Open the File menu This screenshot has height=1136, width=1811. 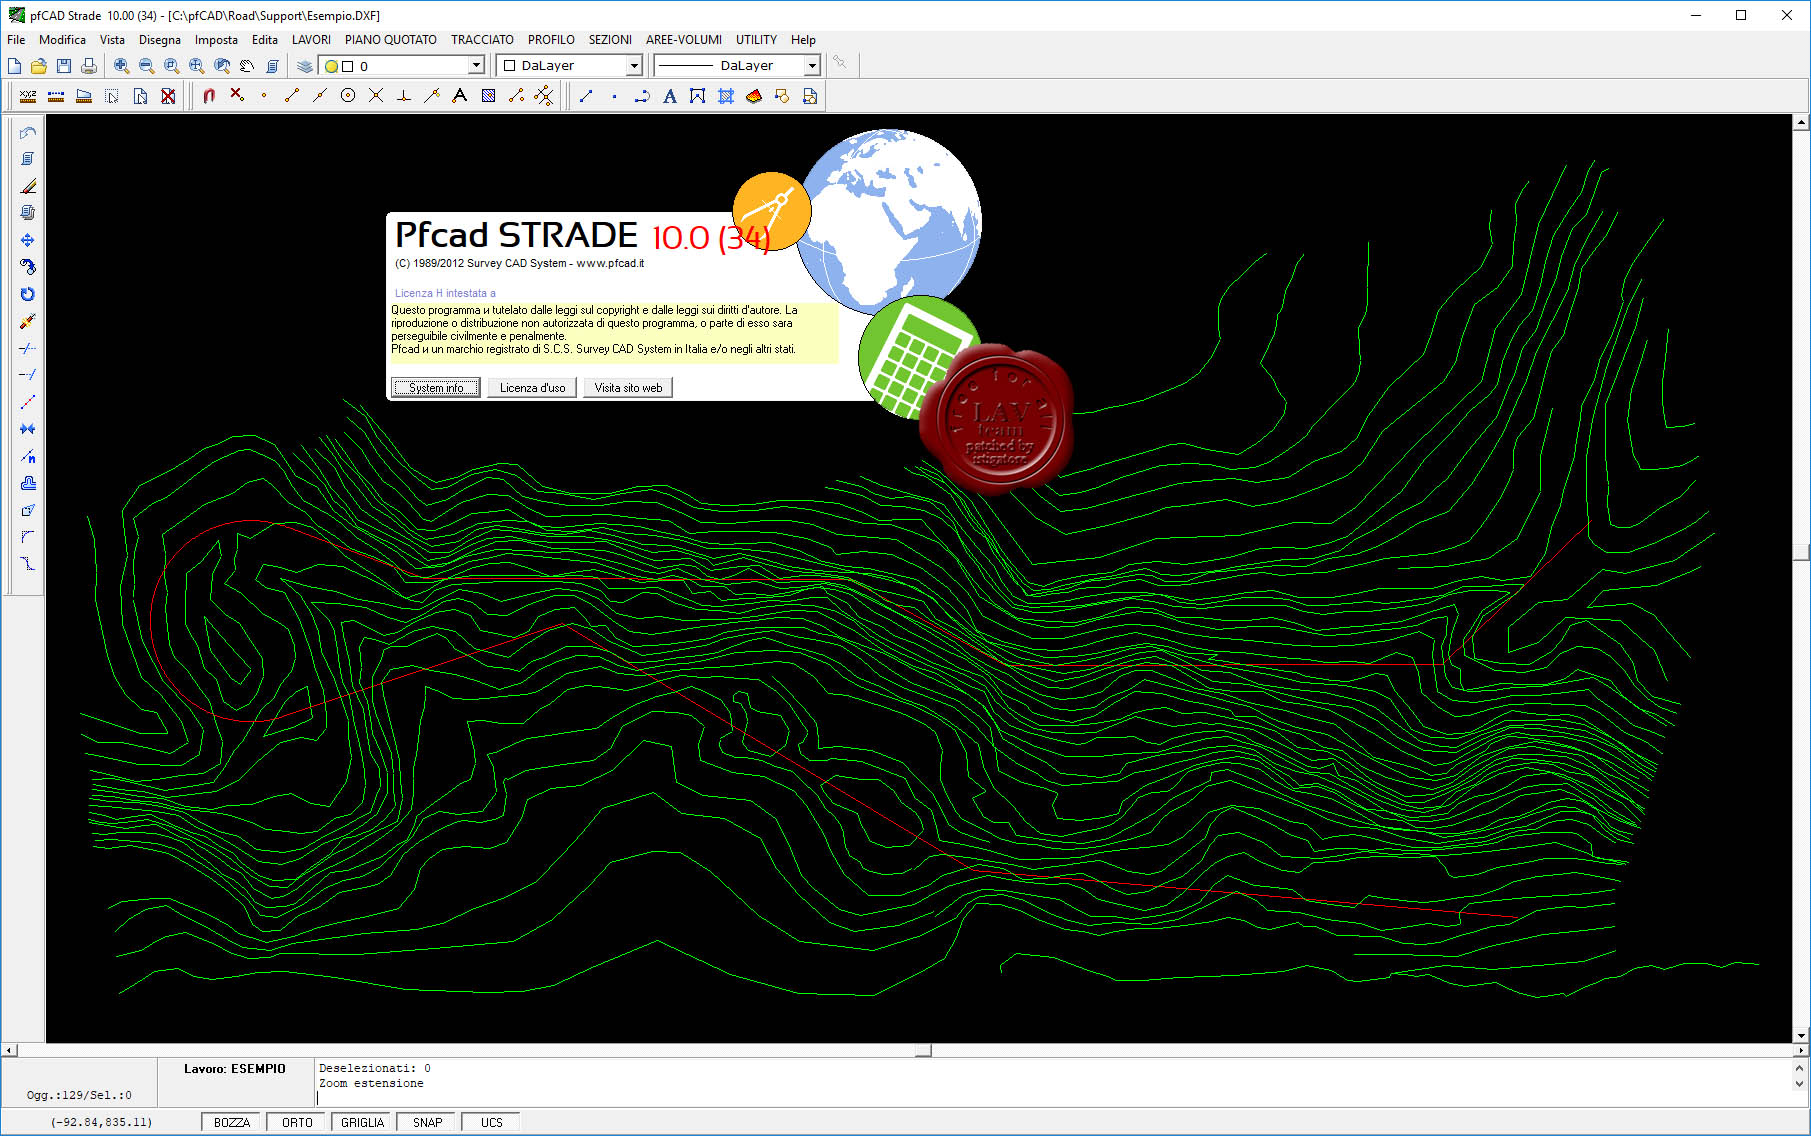pos(16,40)
